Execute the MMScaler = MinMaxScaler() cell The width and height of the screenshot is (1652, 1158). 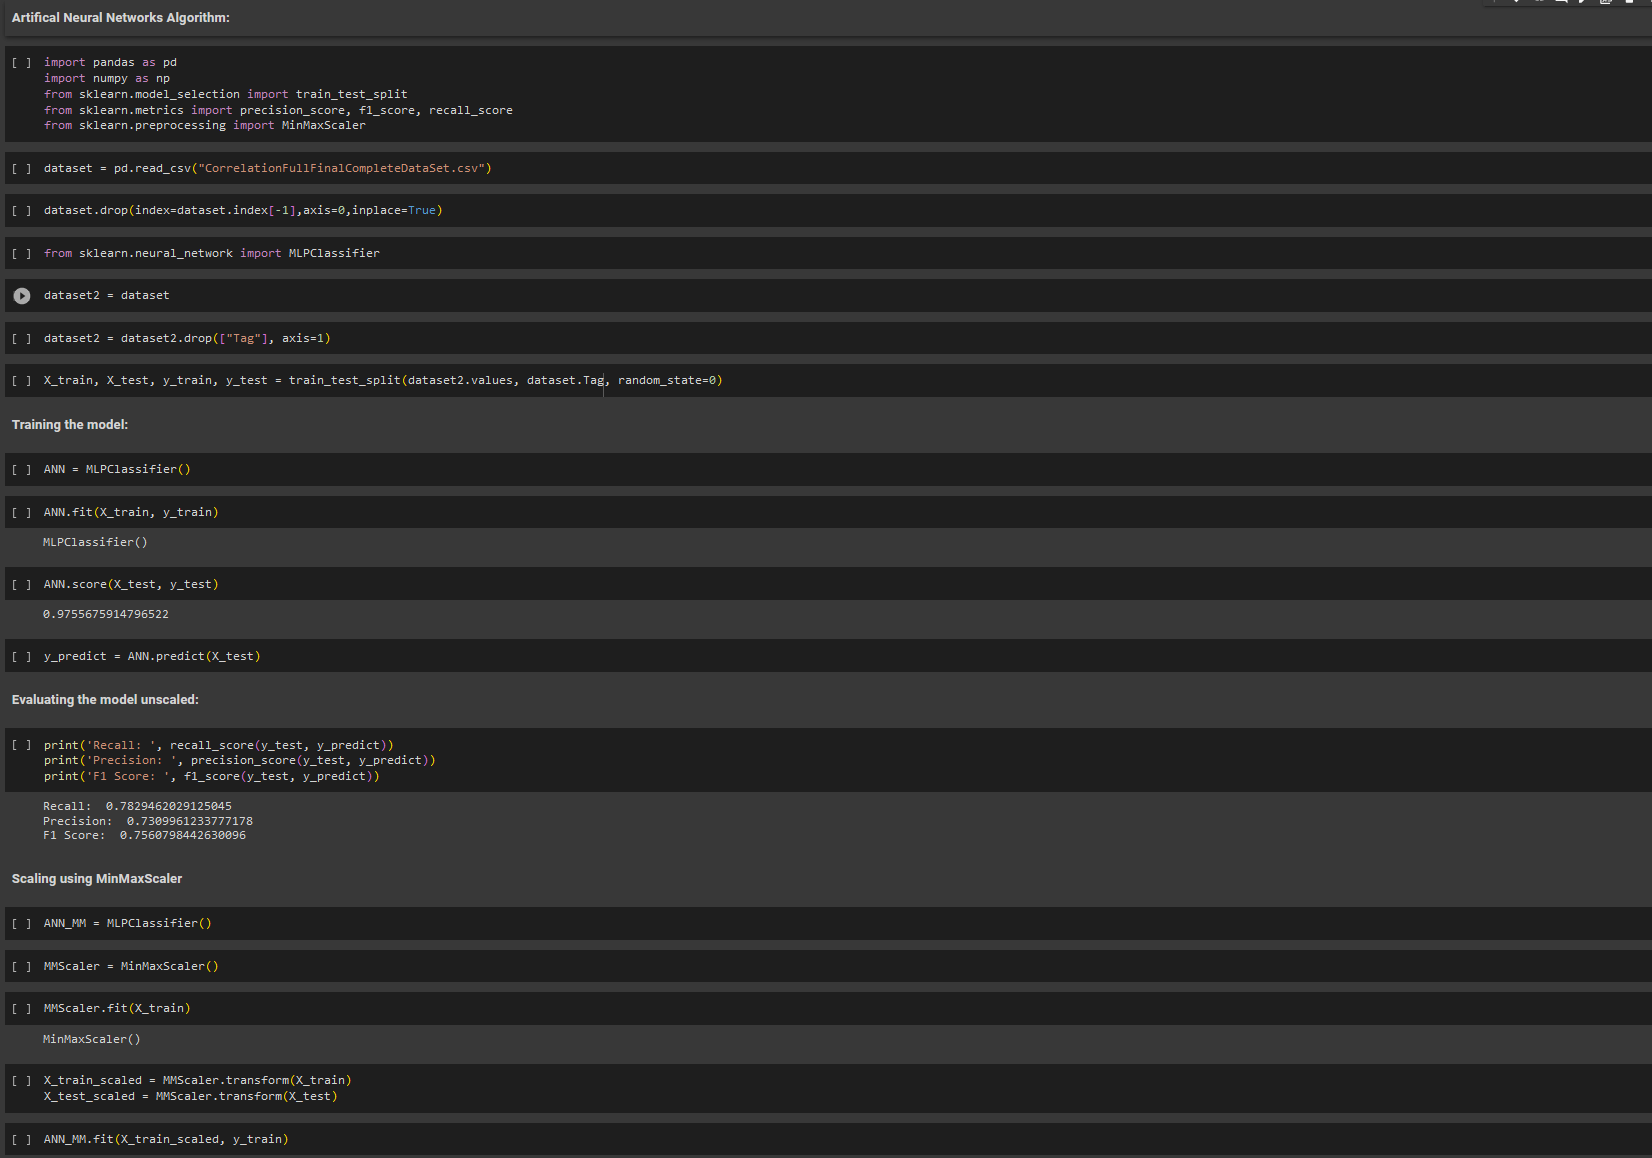(22, 967)
